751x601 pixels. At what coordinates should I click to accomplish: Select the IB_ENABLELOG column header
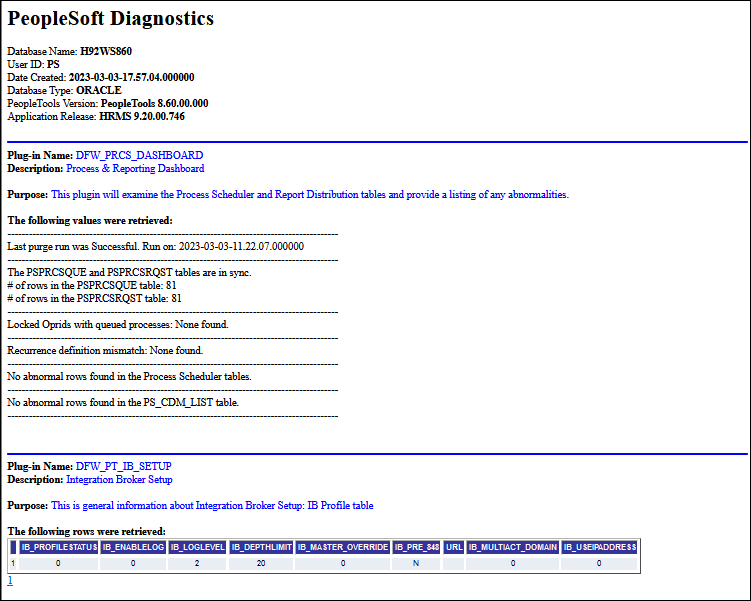tap(133, 547)
